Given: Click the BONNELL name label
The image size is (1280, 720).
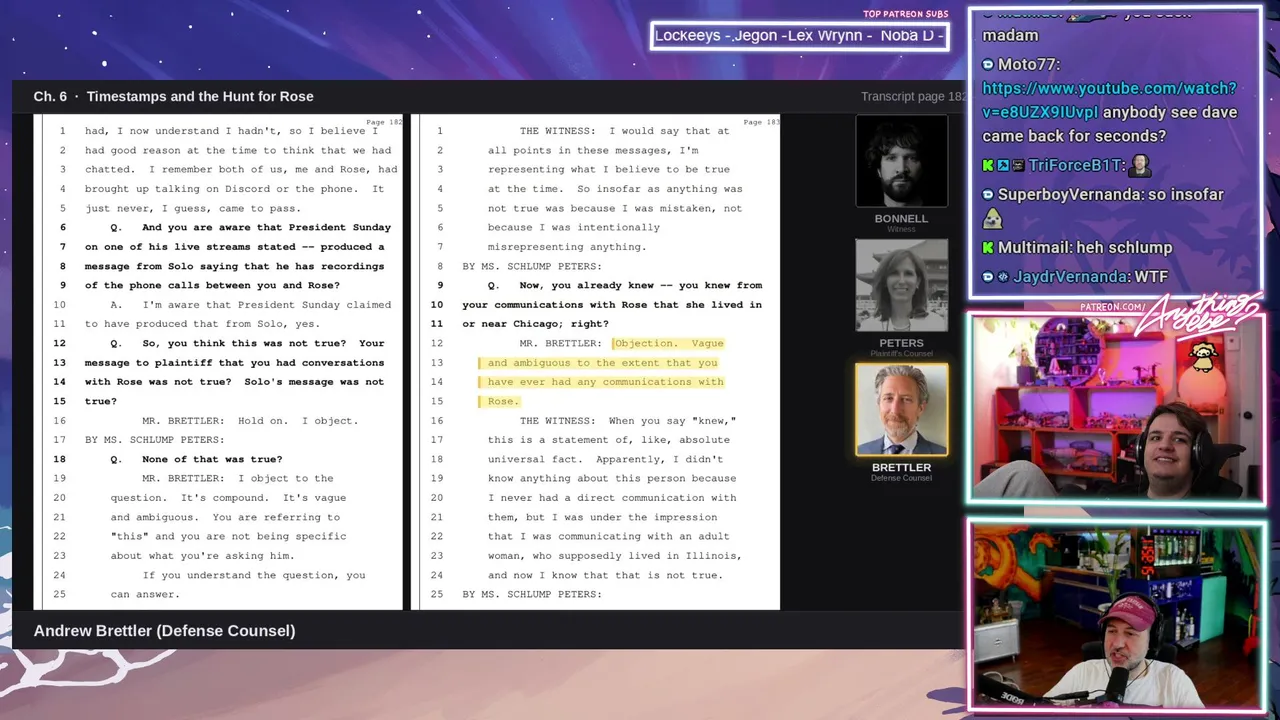Looking at the screenshot, I should pyautogui.click(x=901, y=218).
